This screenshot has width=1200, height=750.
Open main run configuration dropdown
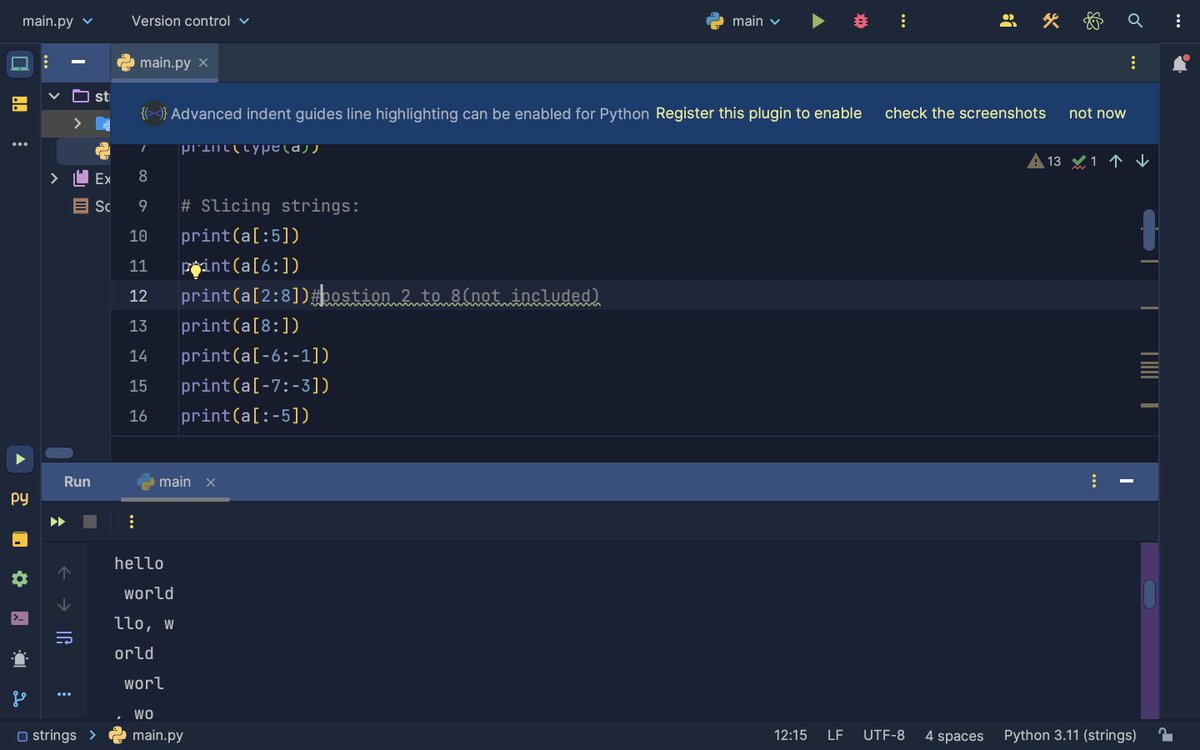click(x=744, y=21)
